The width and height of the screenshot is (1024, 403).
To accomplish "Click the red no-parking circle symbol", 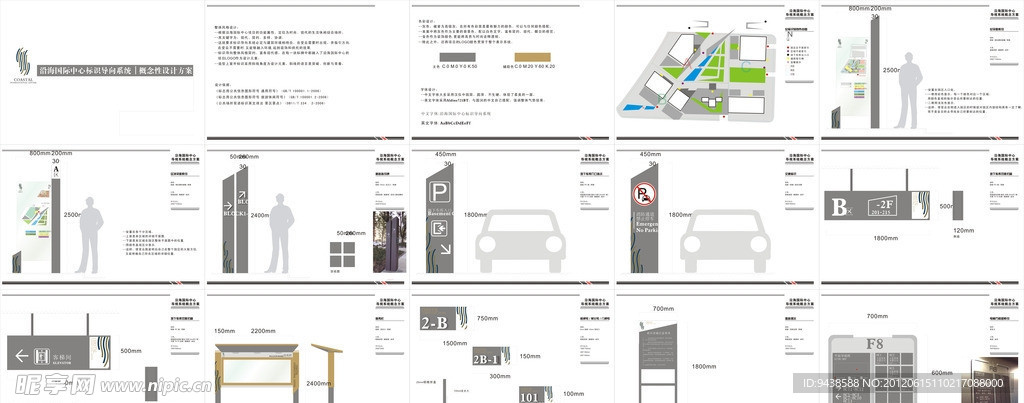I will click(x=642, y=194).
